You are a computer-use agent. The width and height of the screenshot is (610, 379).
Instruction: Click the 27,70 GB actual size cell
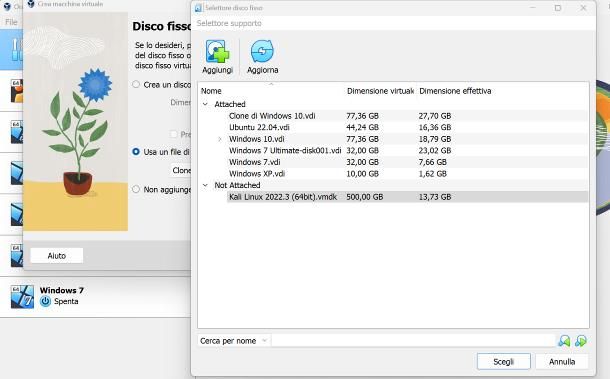coord(435,116)
